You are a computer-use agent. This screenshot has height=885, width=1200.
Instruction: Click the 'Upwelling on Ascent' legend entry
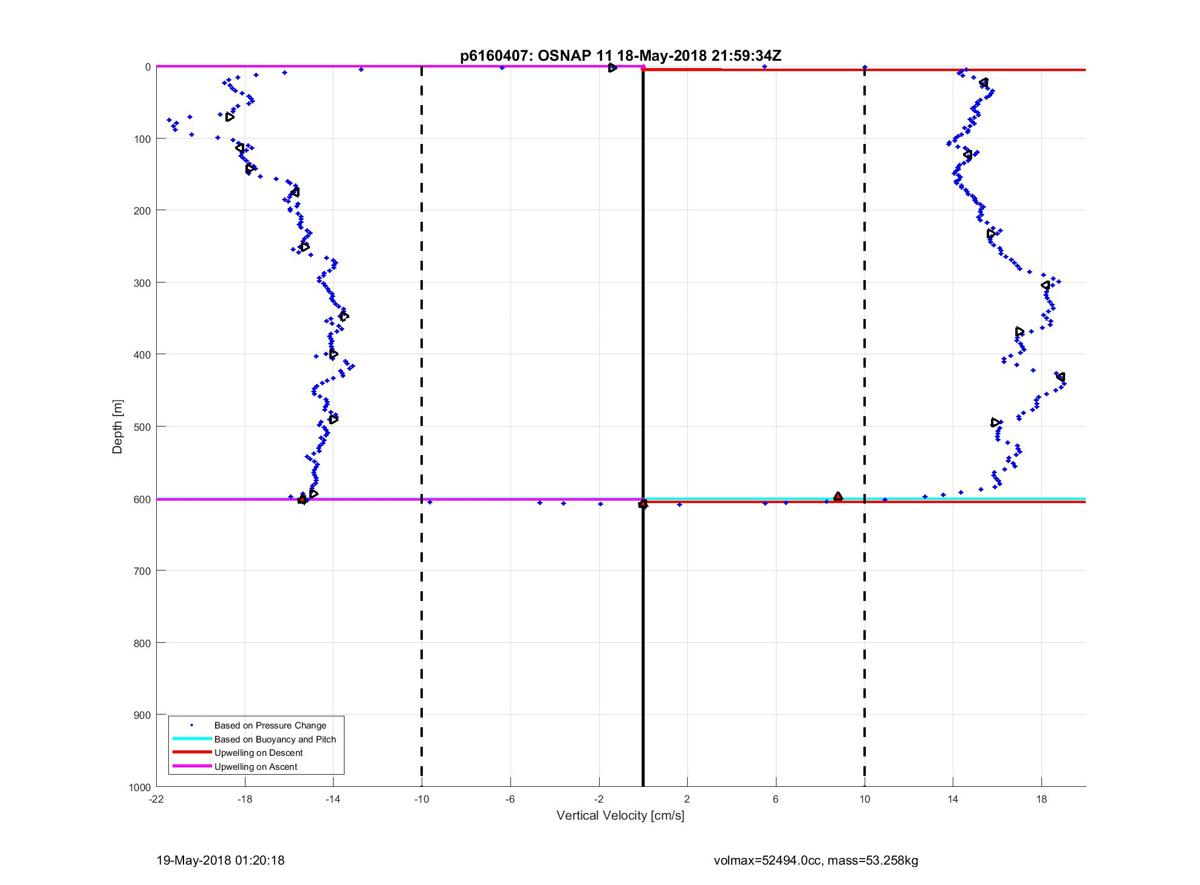pos(255,767)
